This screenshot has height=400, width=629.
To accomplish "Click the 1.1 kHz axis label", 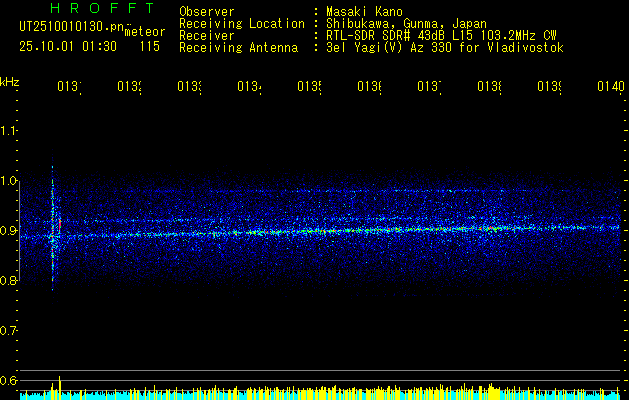I will [8, 130].
